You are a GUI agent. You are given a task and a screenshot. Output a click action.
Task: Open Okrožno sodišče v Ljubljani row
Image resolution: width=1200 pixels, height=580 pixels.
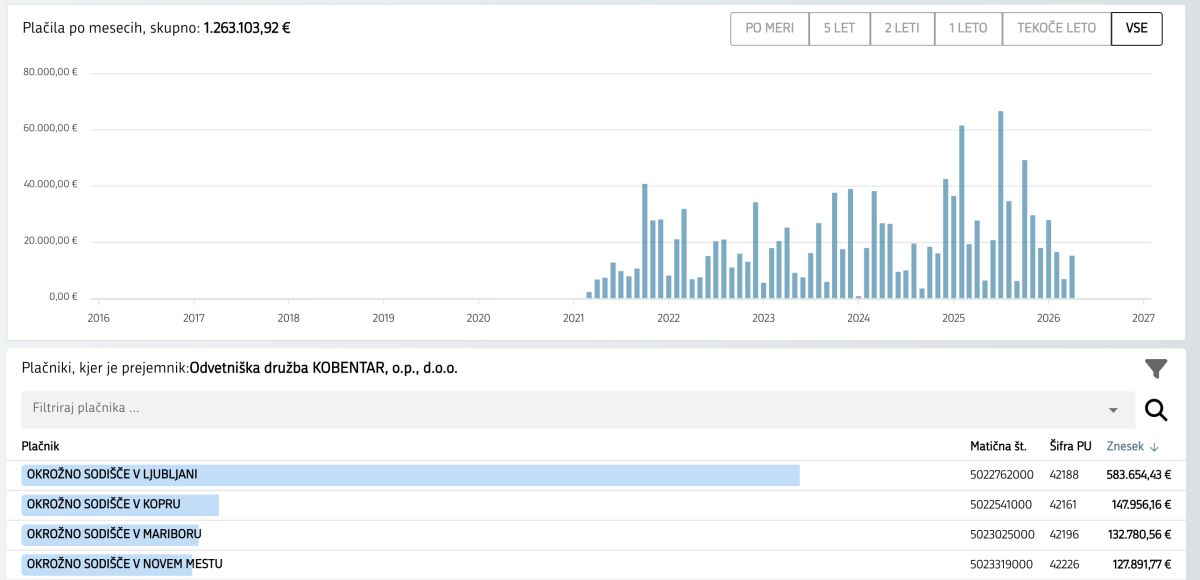pos(112,475)
